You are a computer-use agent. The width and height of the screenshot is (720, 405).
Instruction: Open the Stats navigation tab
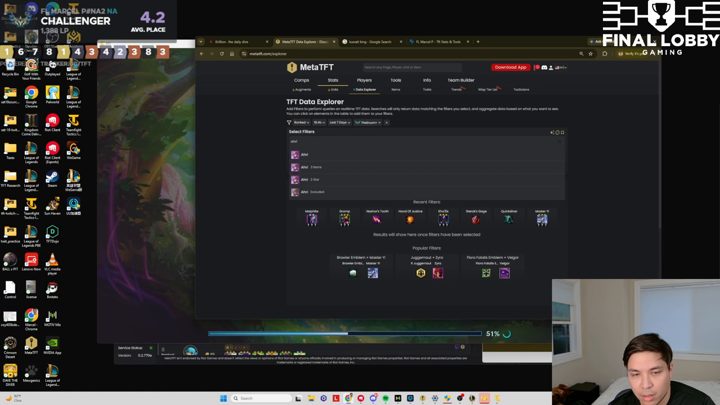point(333,80)
